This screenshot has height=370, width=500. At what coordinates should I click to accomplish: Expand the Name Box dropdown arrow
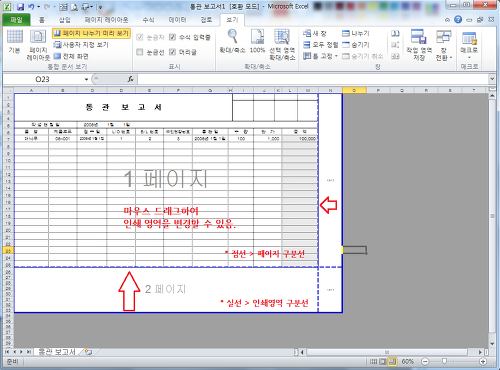pos(86,79)
